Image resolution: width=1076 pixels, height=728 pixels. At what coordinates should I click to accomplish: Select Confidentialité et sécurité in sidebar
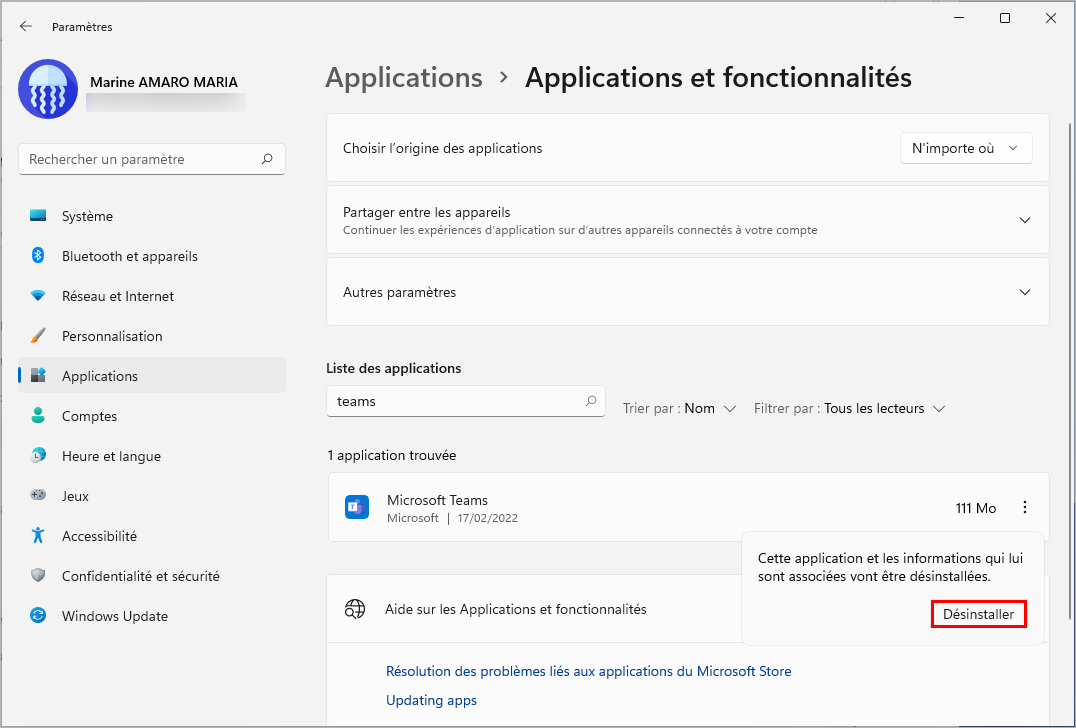[152, 576]
